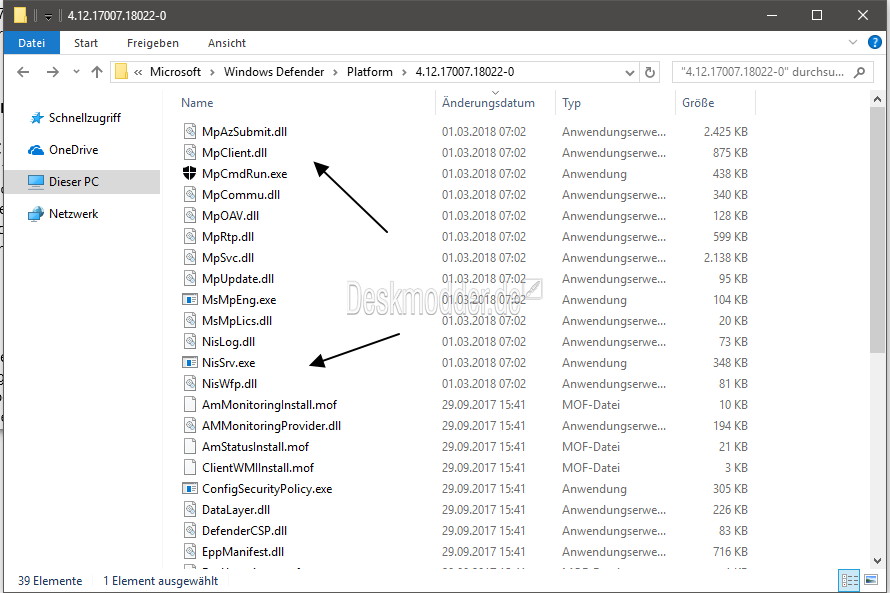This screenshot has width=890, height=593.
Task: Click the 348 KB size of NisSrv.exe
Action: pos(730,363)
